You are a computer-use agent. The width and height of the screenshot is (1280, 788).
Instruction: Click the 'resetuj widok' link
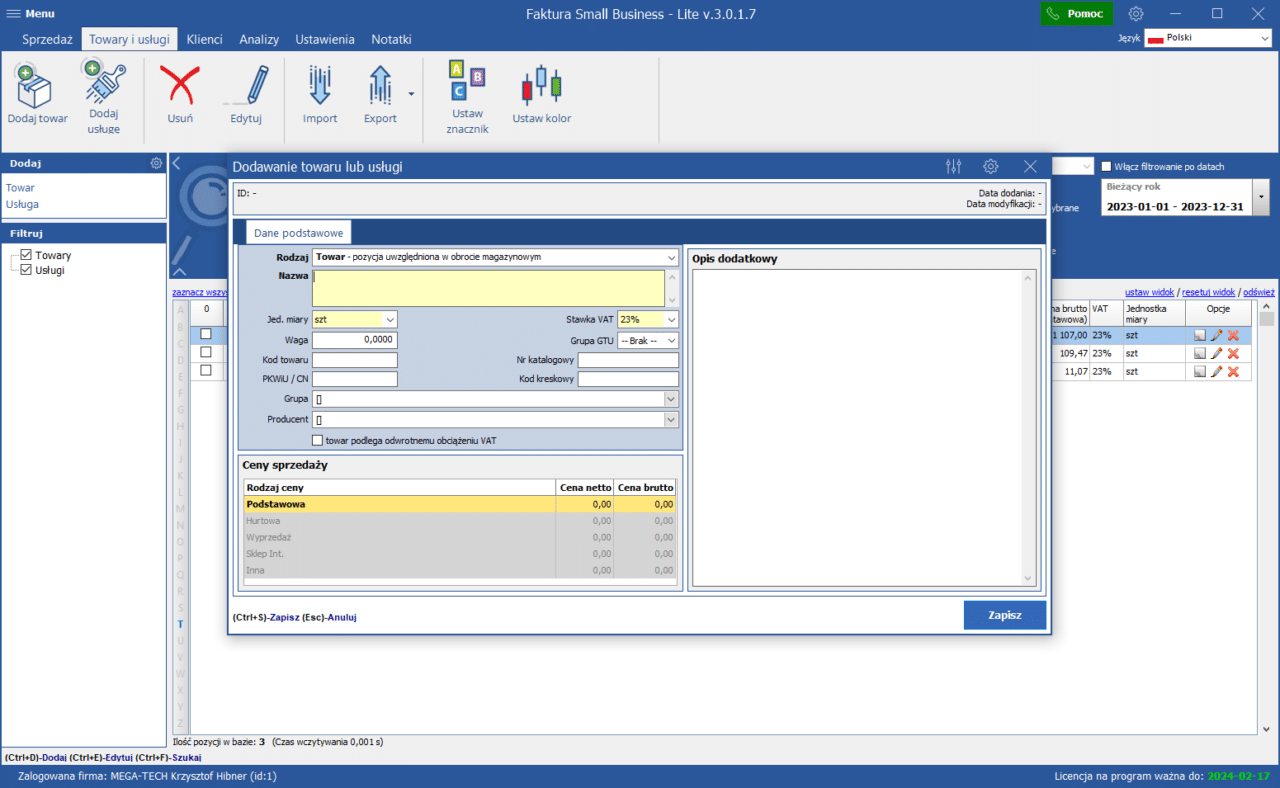click(x=1207, y=293)
